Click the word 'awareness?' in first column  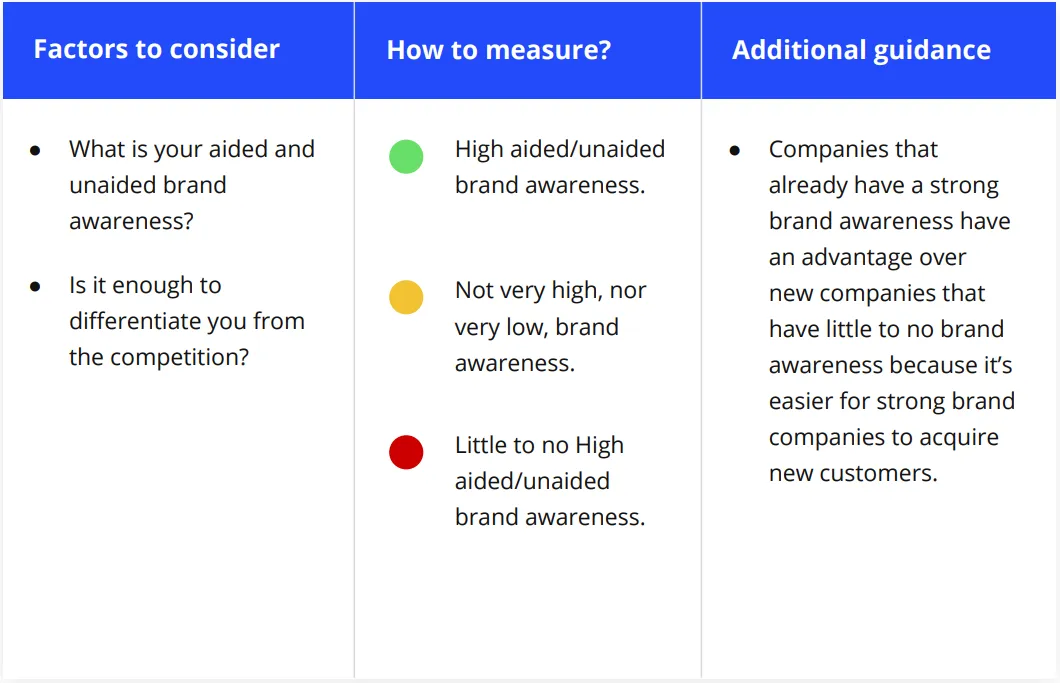131,220
